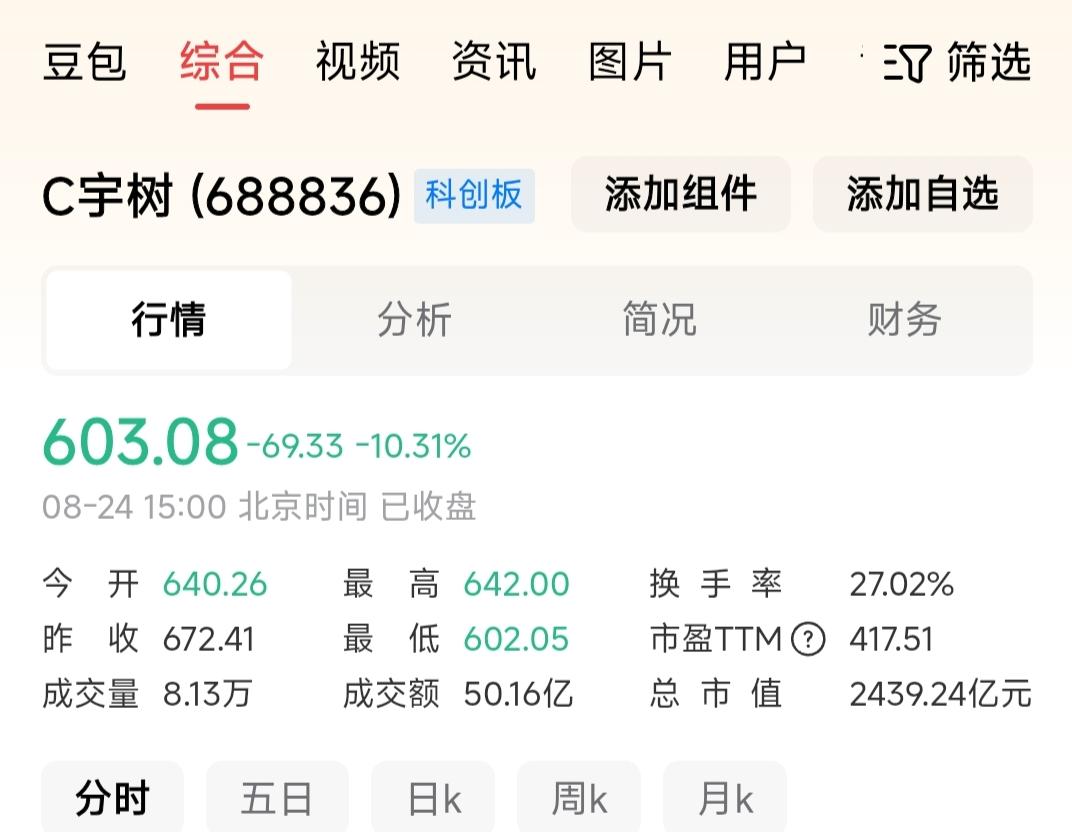This screenshot has width=1072, height=832.
Task: Click the 换手率 value 27.02%
Action: coord(902,585)
